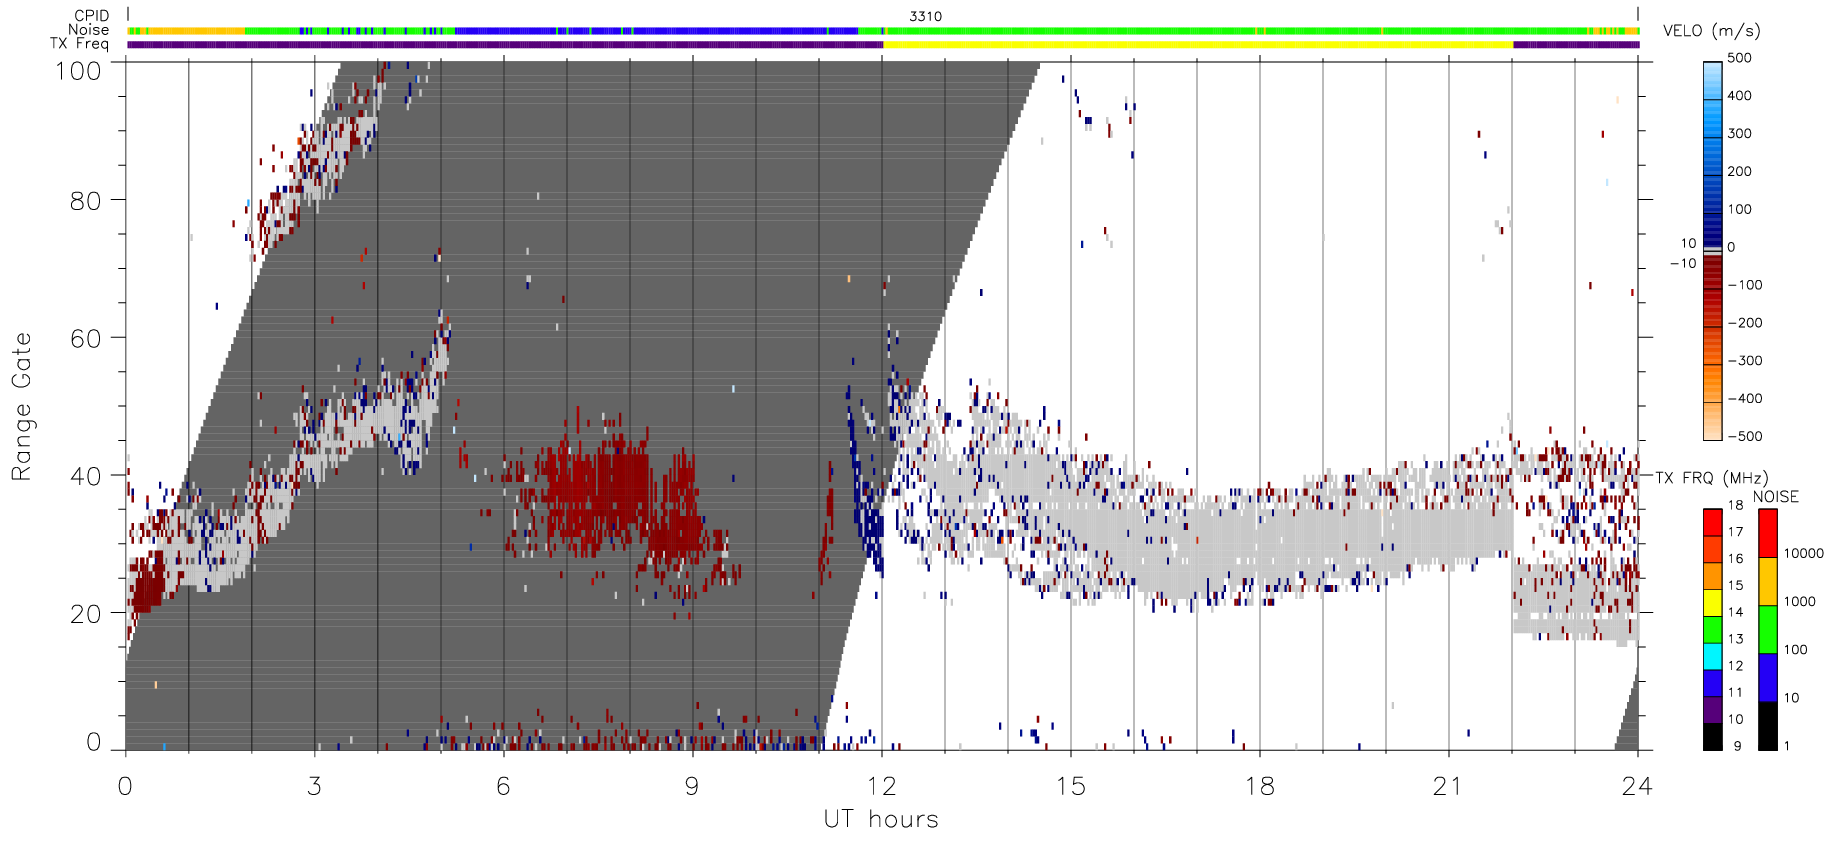Click the noise legend 10000 label
Screen dimensions: 1843x850
[1804, 554]
